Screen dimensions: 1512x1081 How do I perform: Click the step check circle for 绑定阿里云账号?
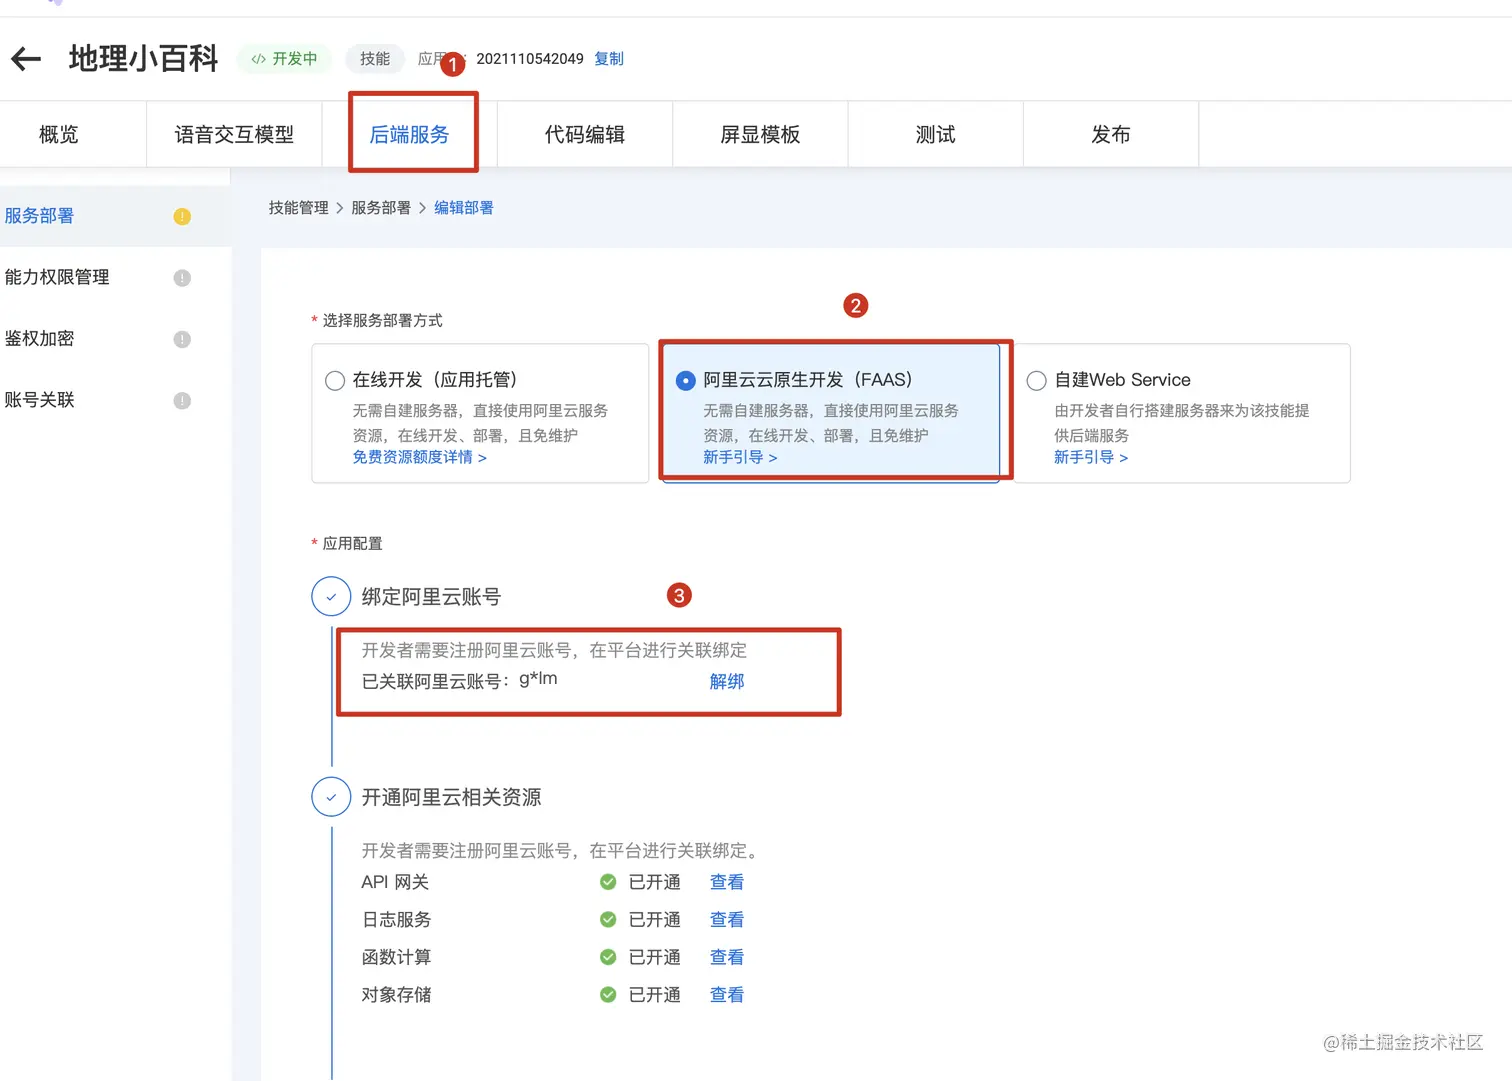click(331, 596)
